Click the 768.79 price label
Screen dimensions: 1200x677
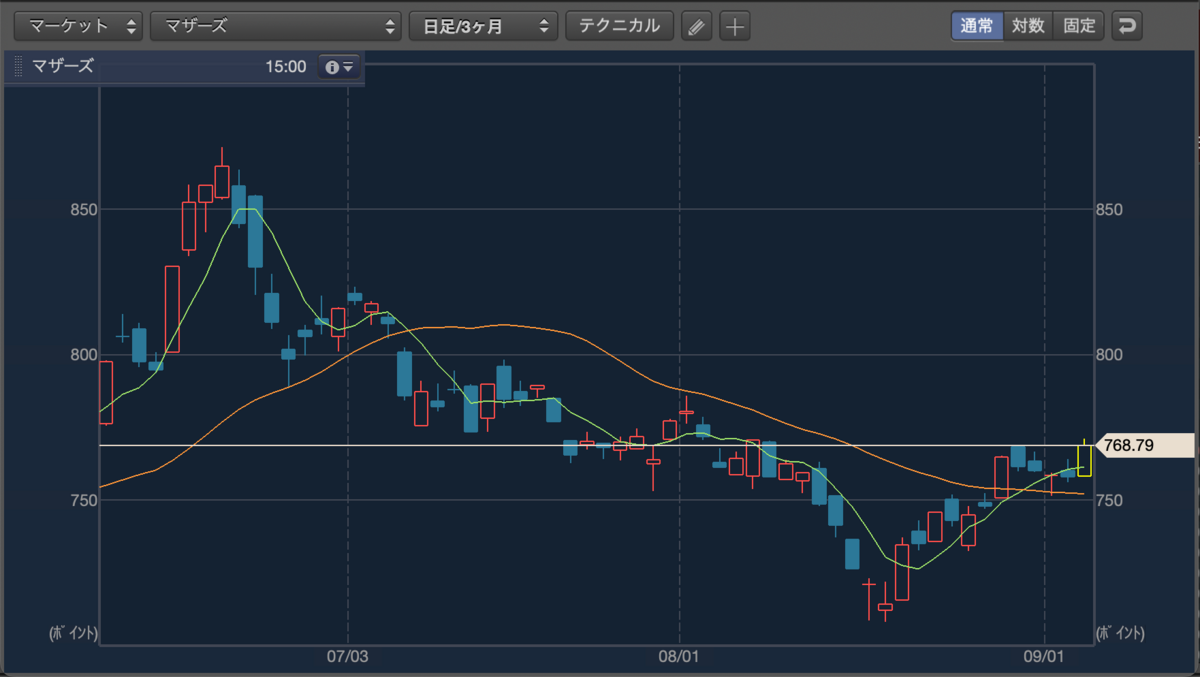(1147, 446)
